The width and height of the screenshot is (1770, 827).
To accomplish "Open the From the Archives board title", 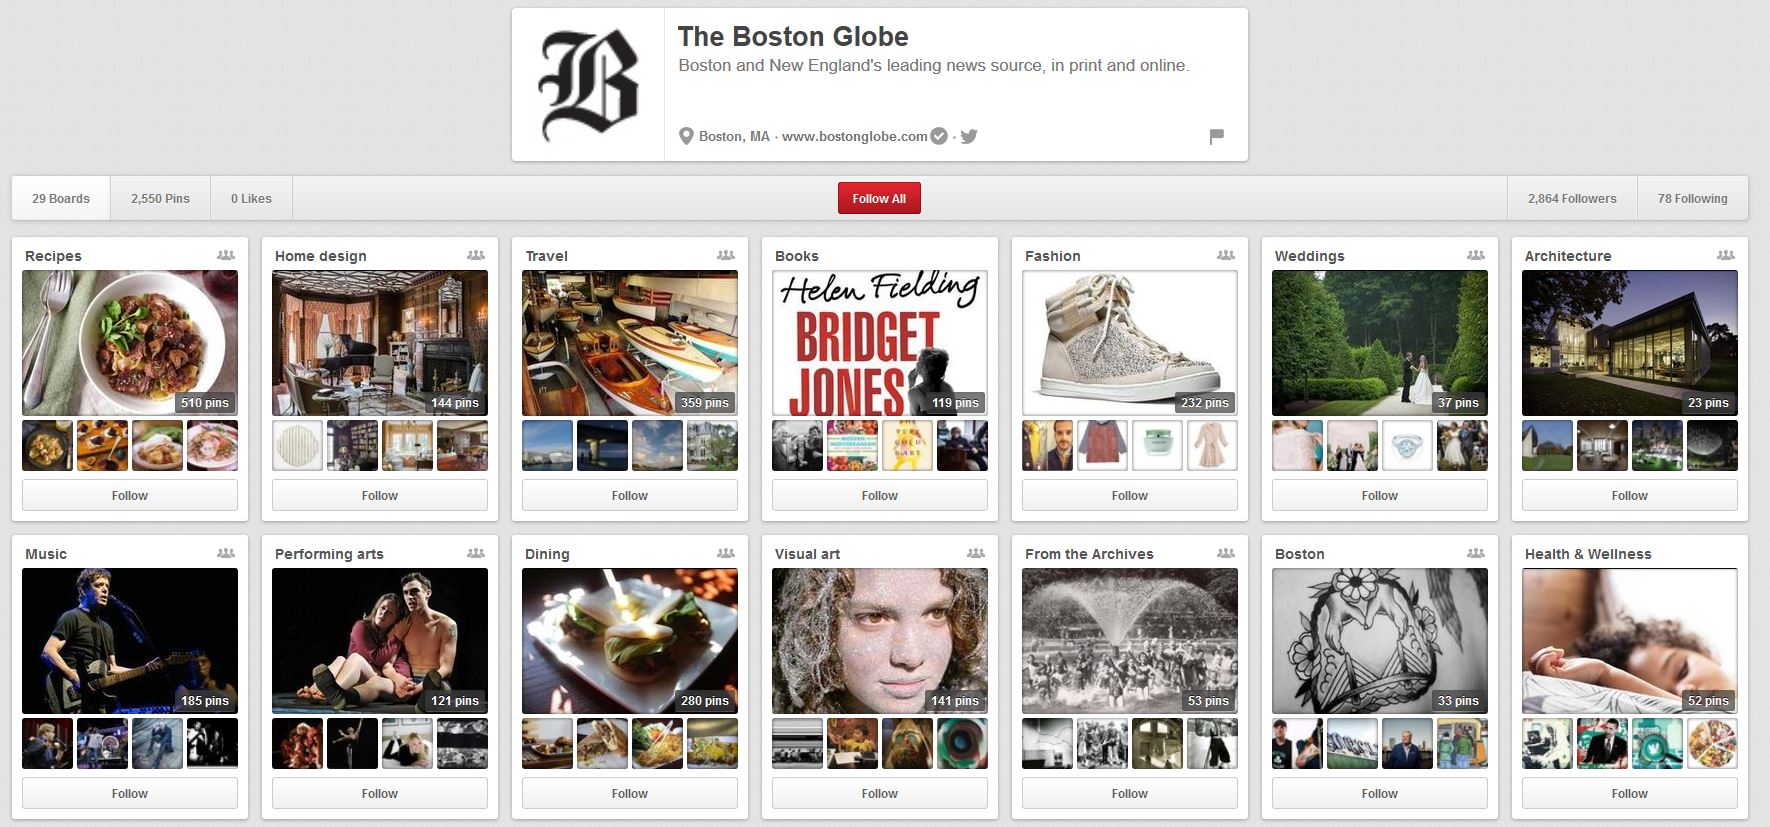I will click(x=1089, y=554).
